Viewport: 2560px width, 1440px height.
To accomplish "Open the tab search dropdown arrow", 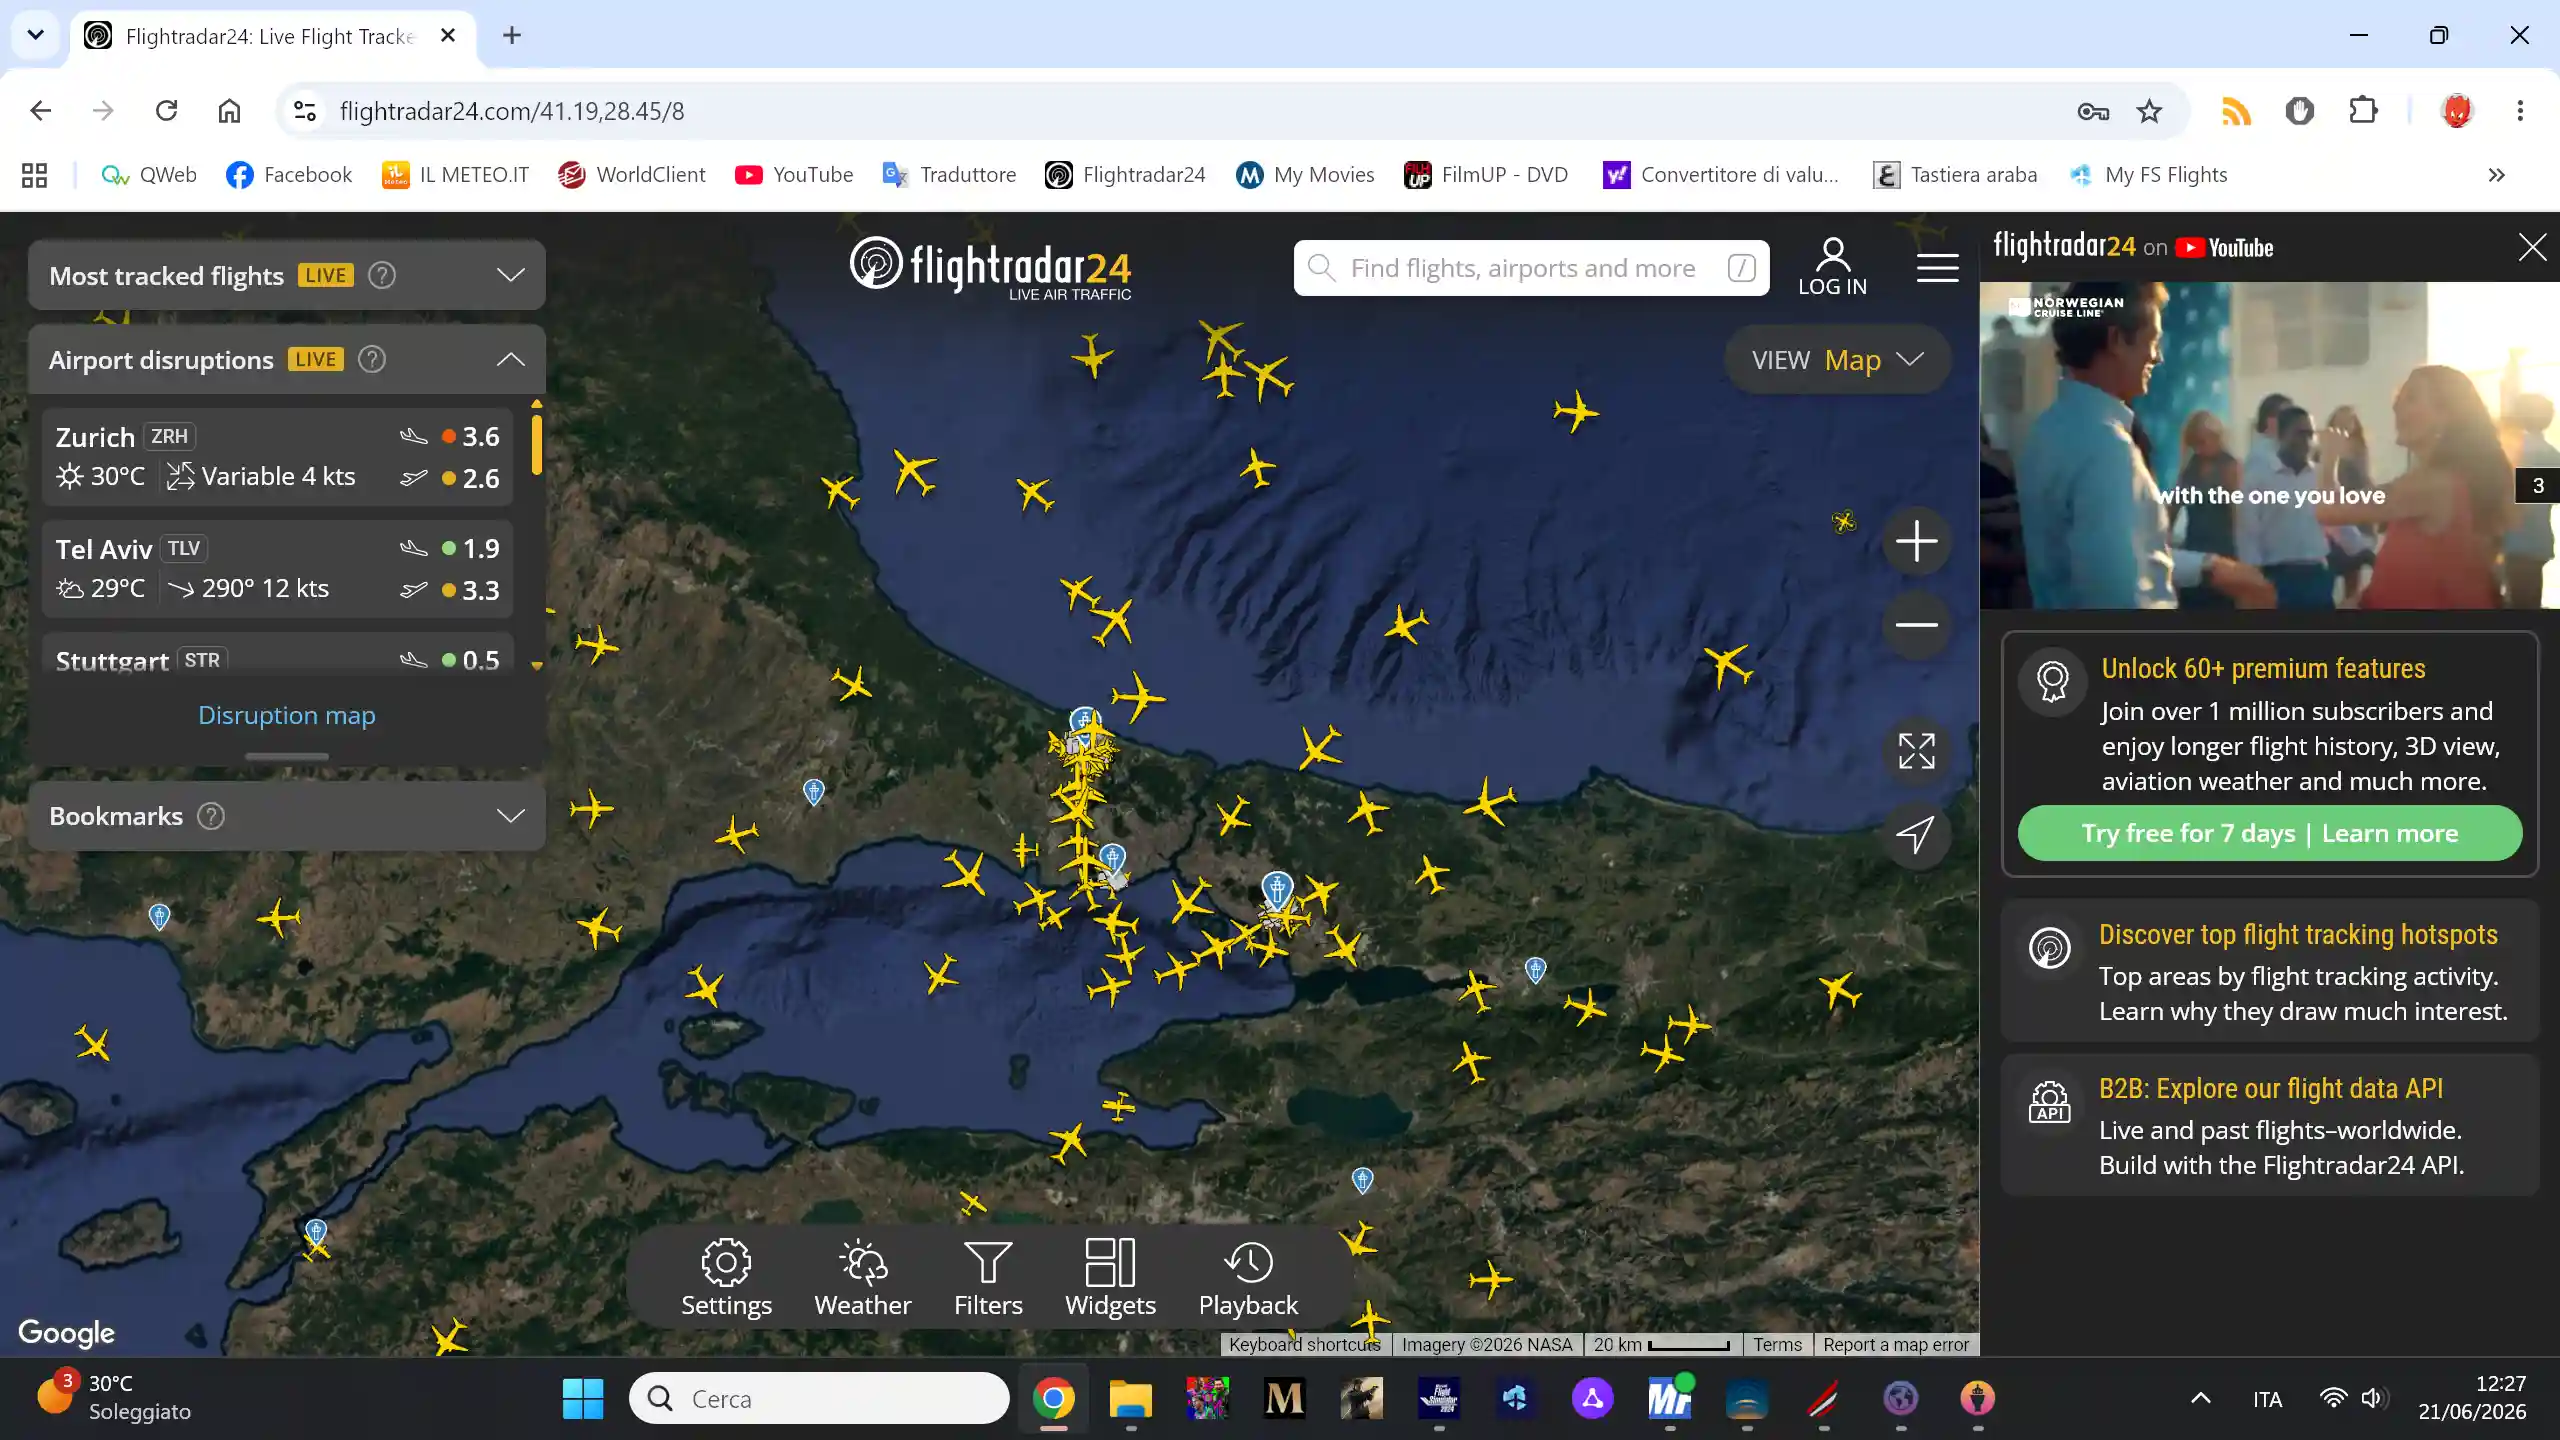I will point(36,36).
